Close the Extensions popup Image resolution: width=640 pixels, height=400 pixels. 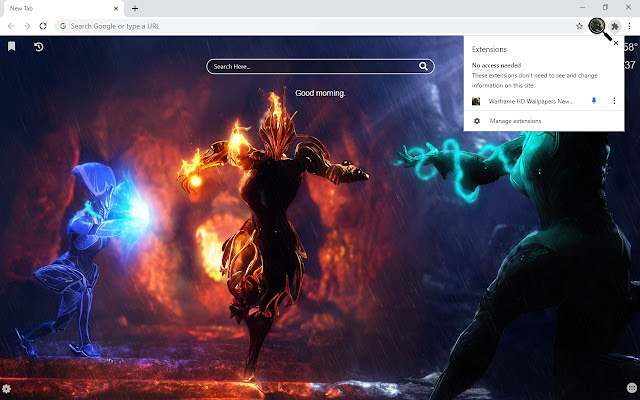(x=616, y=43)
